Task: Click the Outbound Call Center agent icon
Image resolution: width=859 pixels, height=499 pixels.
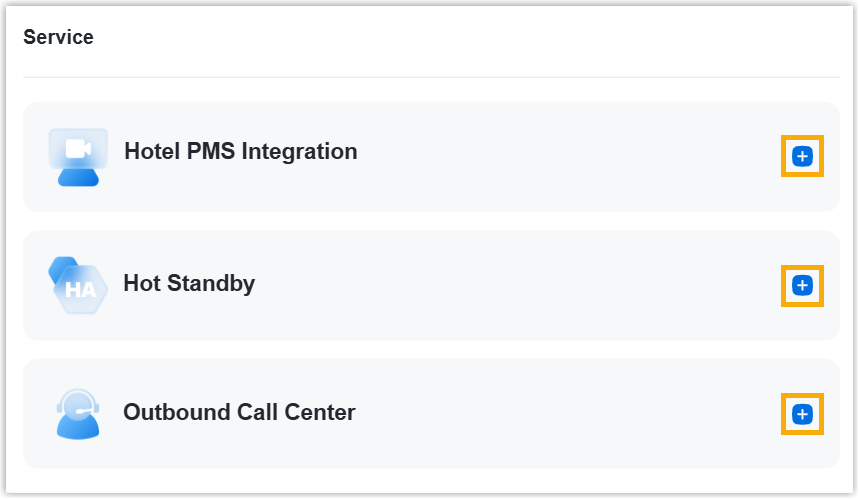Action: [78, 413]
